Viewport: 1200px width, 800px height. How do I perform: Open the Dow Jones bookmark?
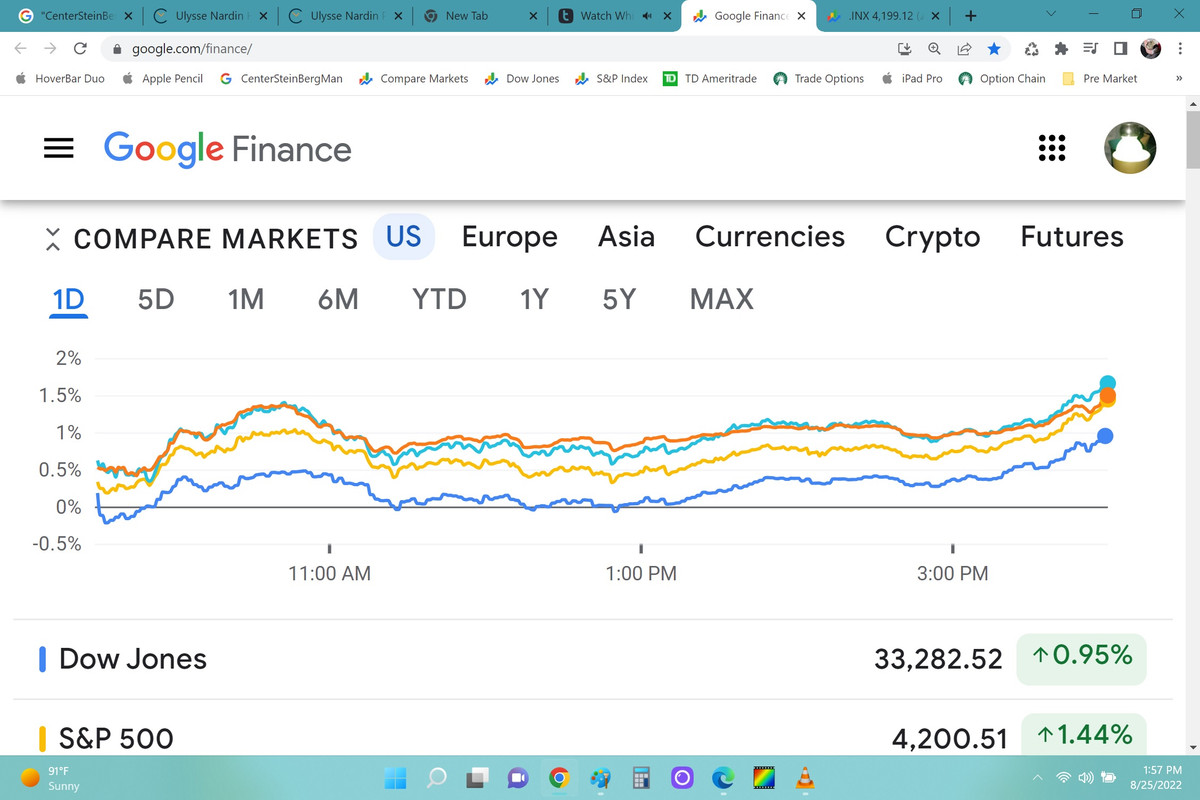click(x=521, y=78)
